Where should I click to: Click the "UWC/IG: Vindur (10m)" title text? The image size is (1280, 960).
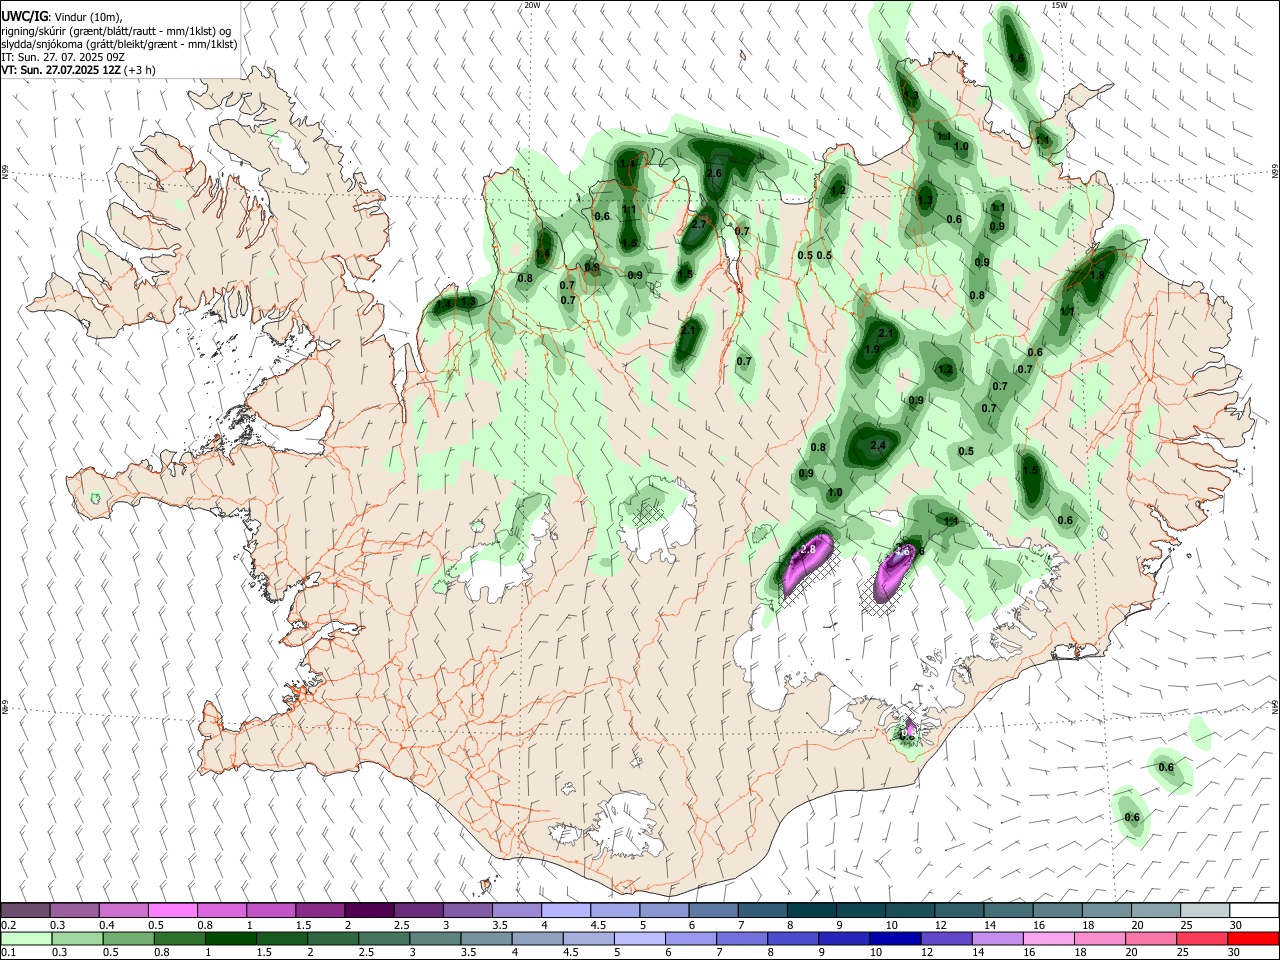point(62,16)
